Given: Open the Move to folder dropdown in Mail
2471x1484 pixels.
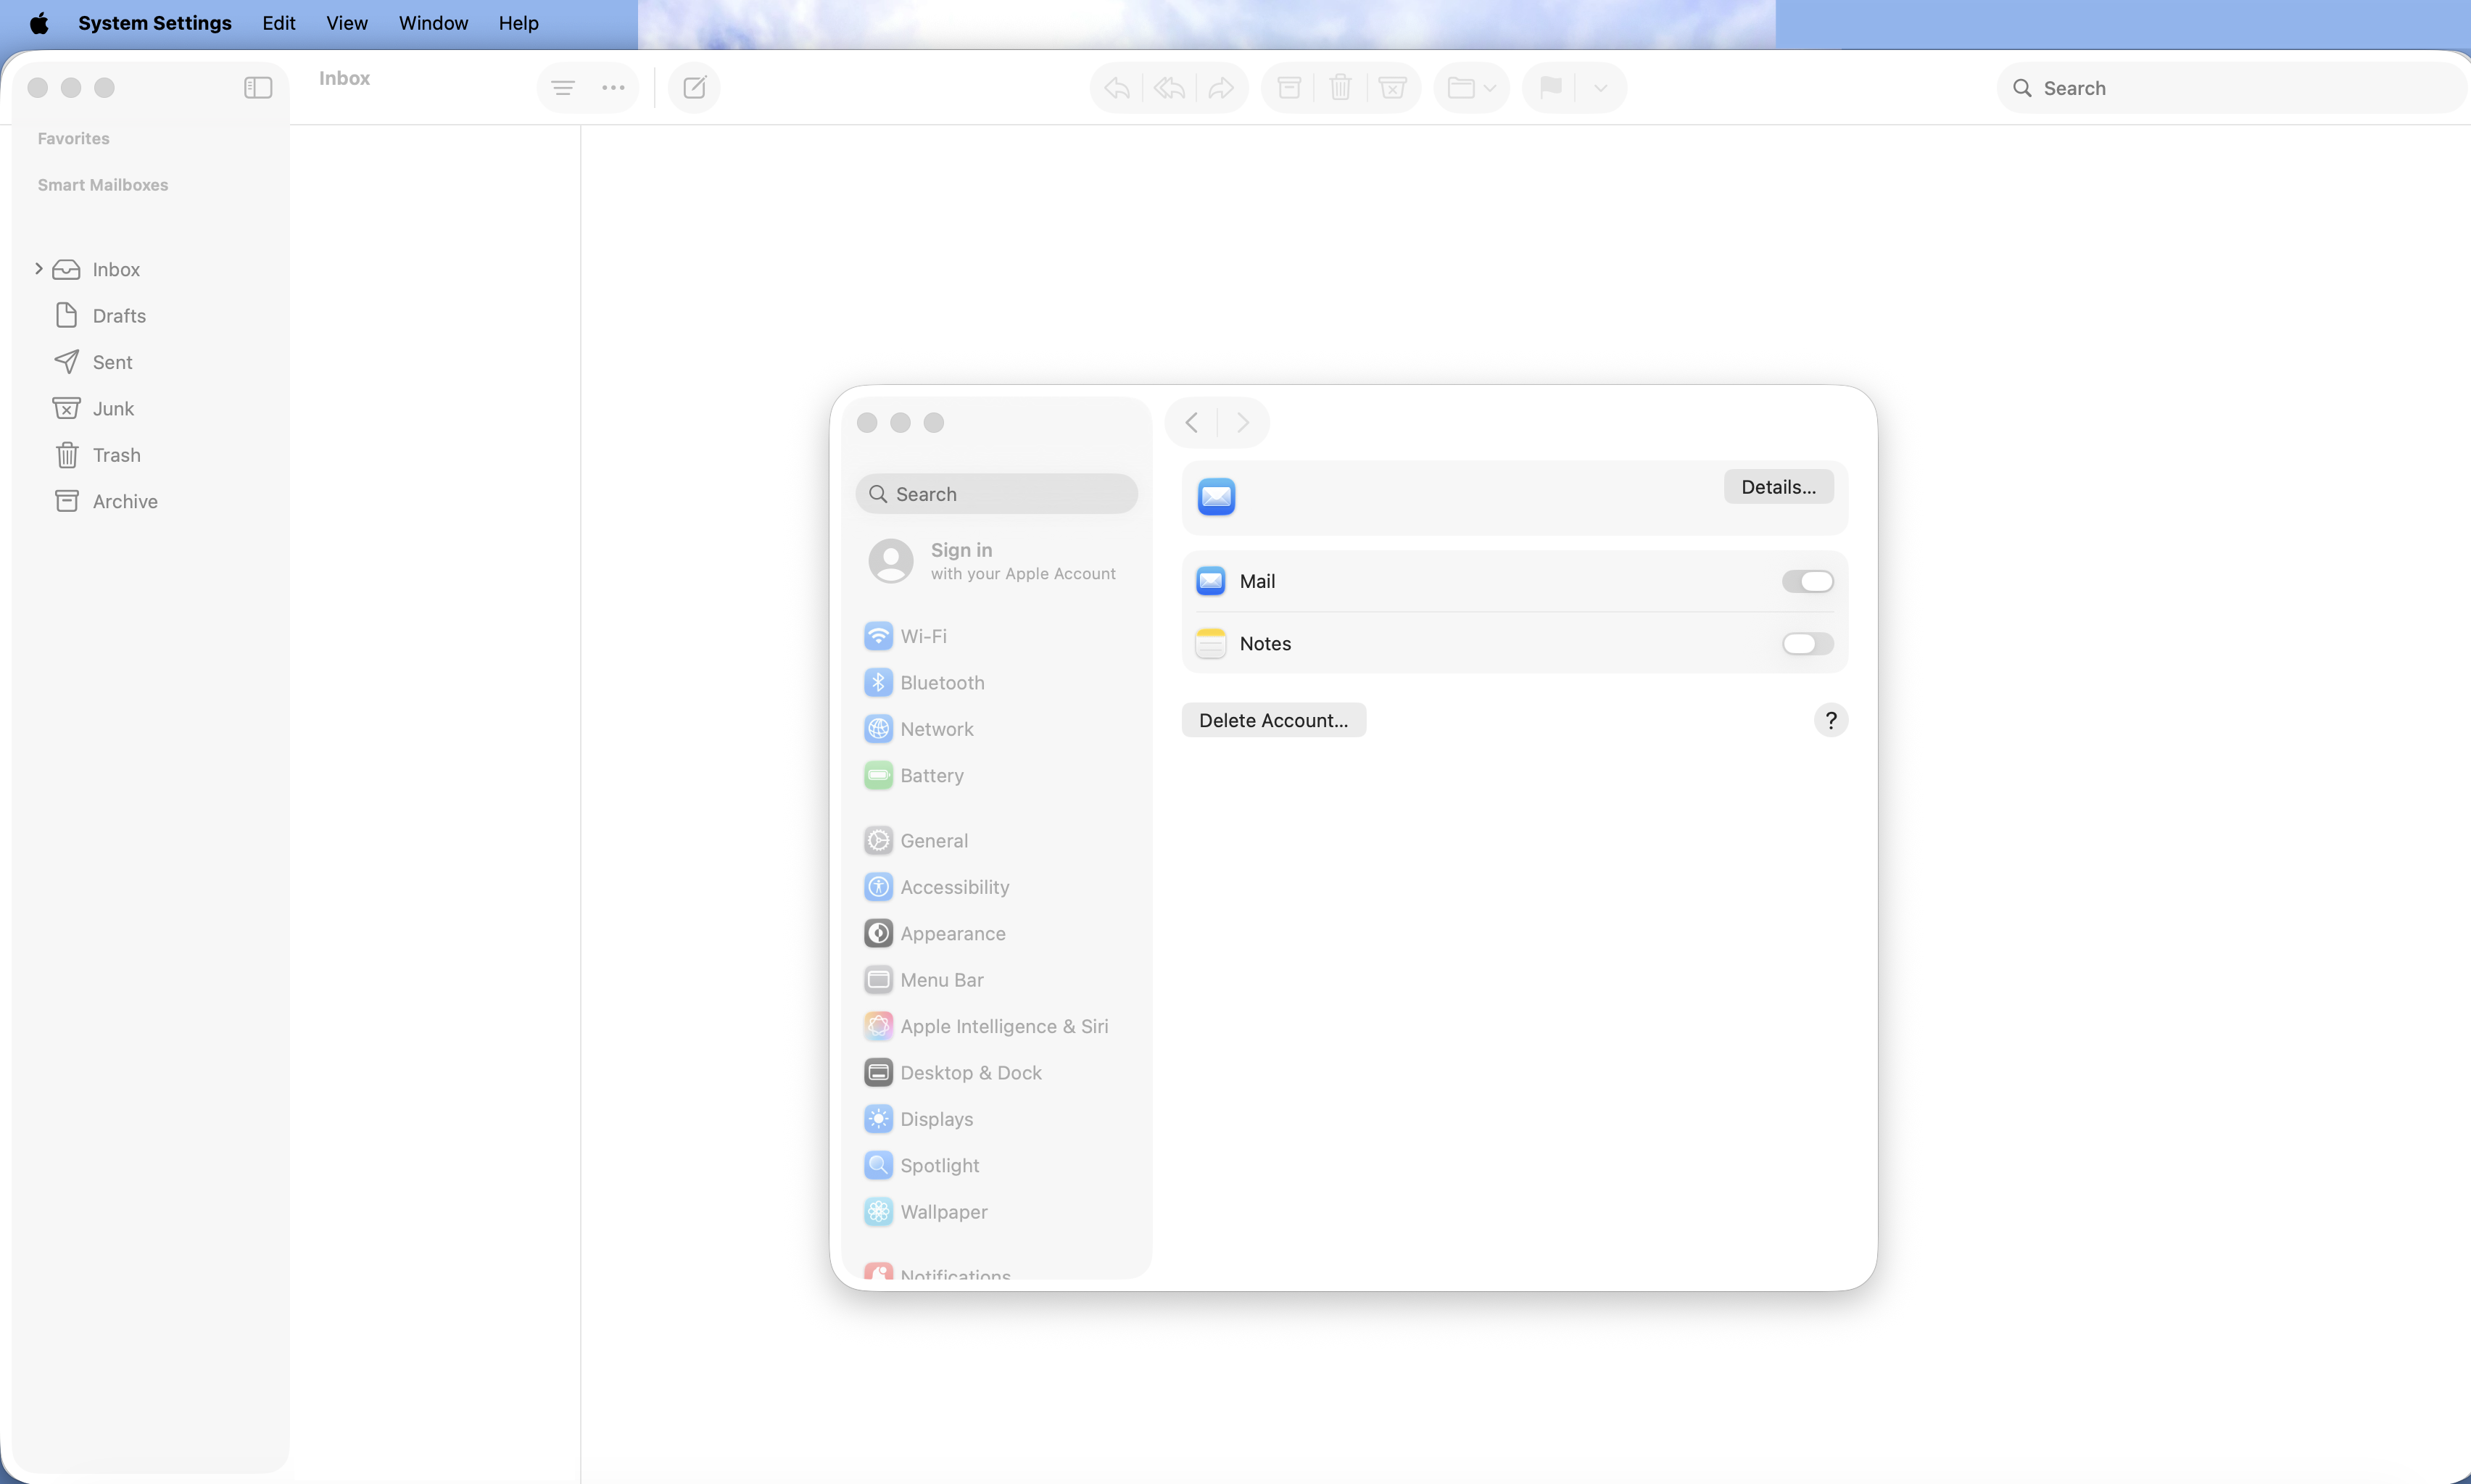Looking at the screenshot, I should [x=1471, y=88].
